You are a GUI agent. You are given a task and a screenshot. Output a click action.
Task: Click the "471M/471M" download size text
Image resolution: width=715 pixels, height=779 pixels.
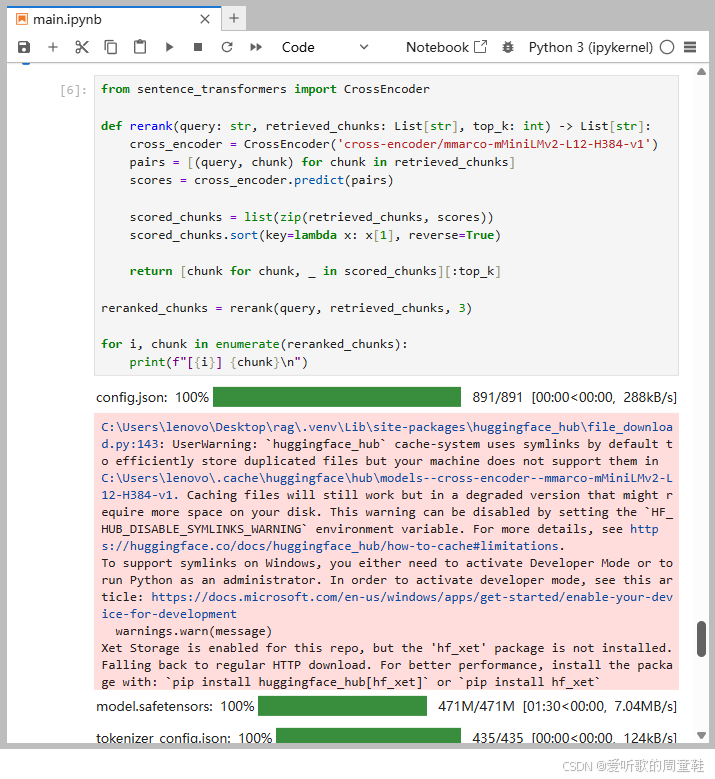(476, 706)
